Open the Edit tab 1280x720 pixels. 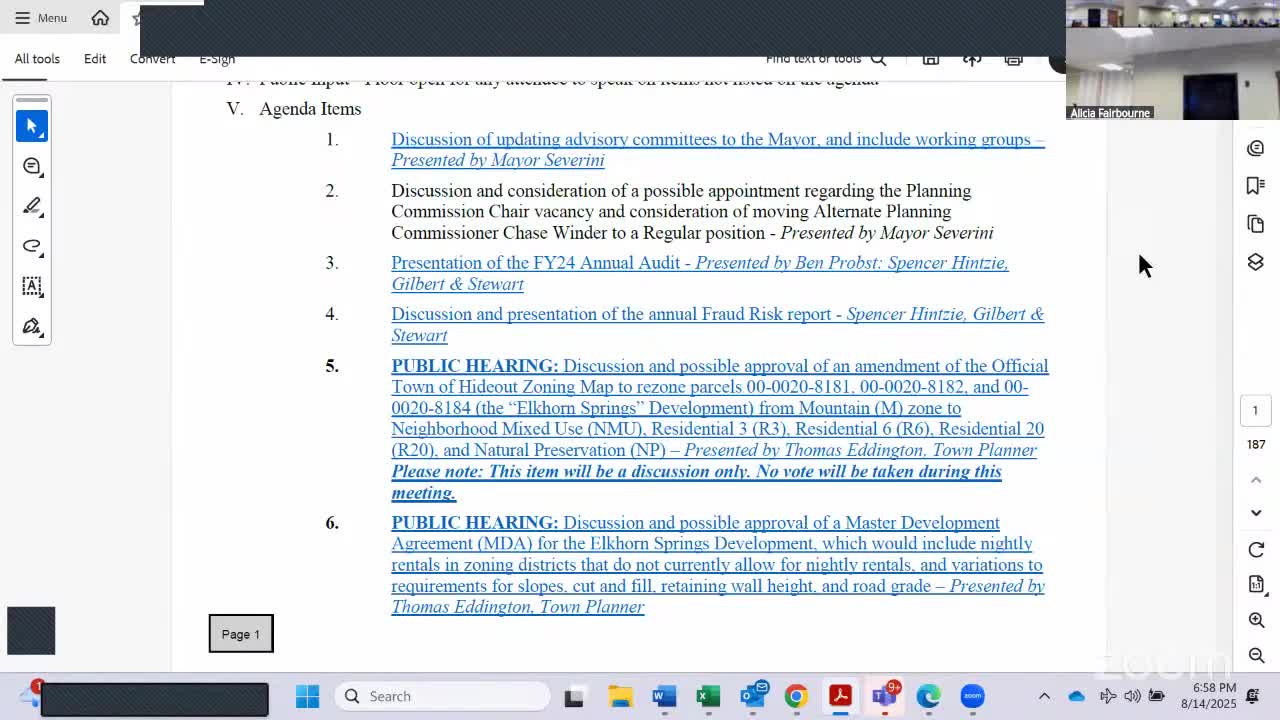95,59
